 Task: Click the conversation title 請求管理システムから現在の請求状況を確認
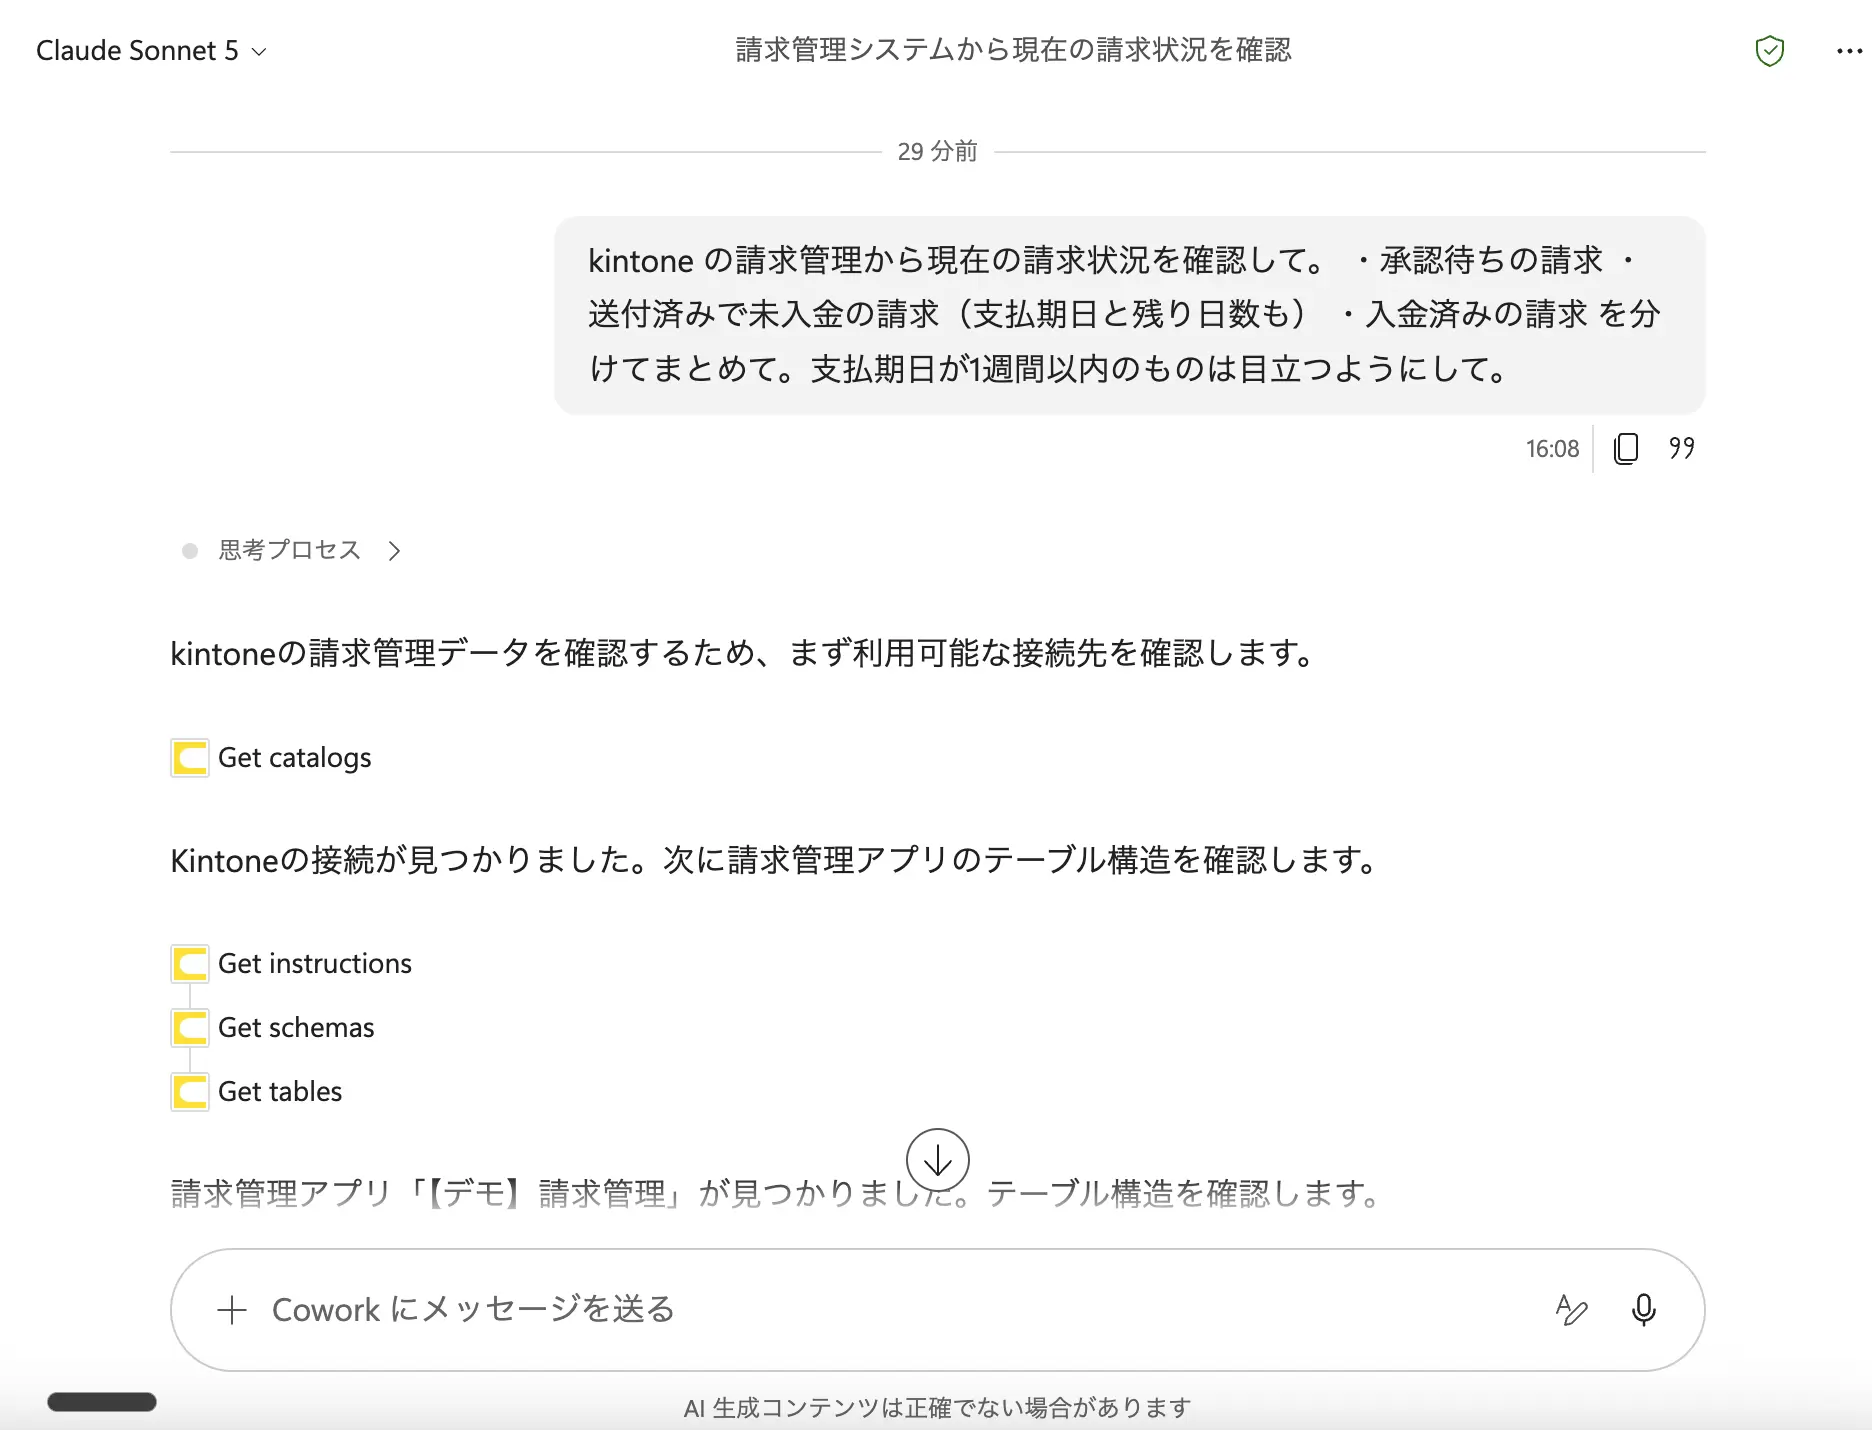pos(1013,50)
